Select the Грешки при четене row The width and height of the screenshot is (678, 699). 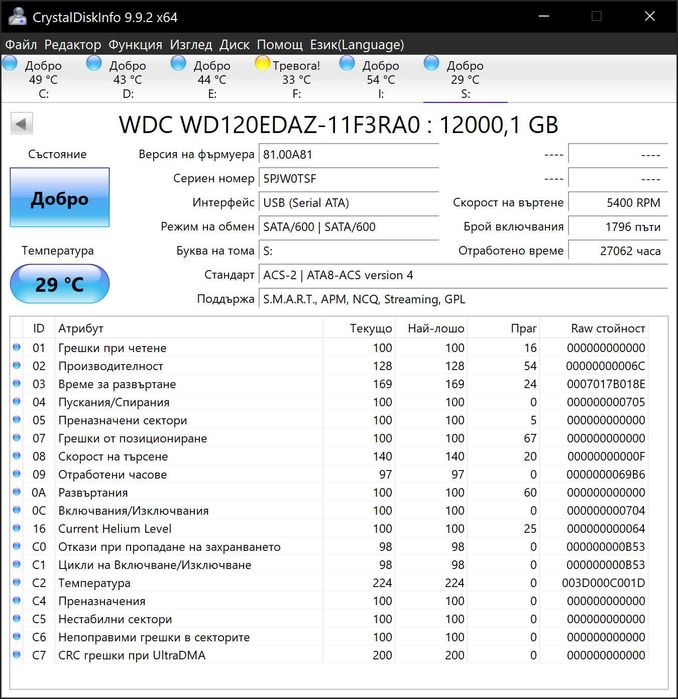point(329,348)
